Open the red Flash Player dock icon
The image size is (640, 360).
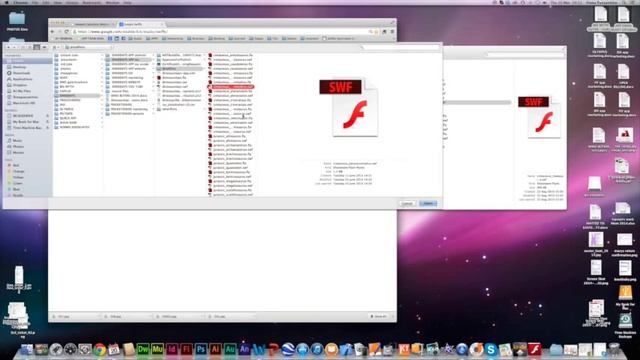tap(534, 350)
